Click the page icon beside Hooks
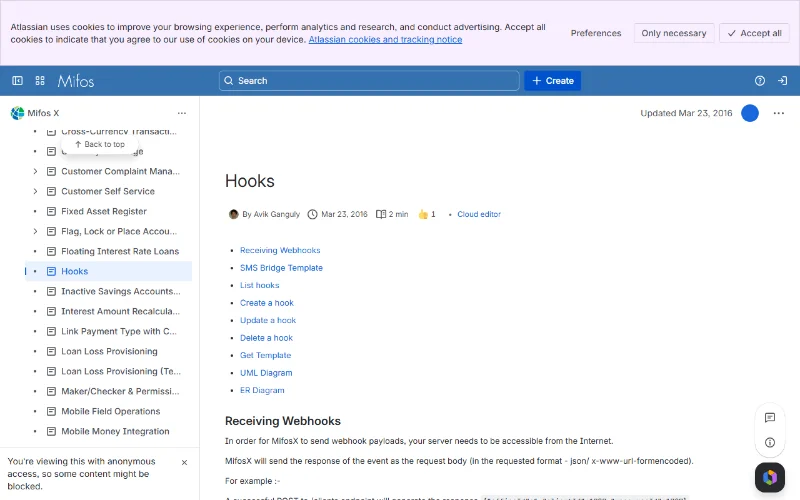This screenshot has width=800, height=500. pos(51,271)
